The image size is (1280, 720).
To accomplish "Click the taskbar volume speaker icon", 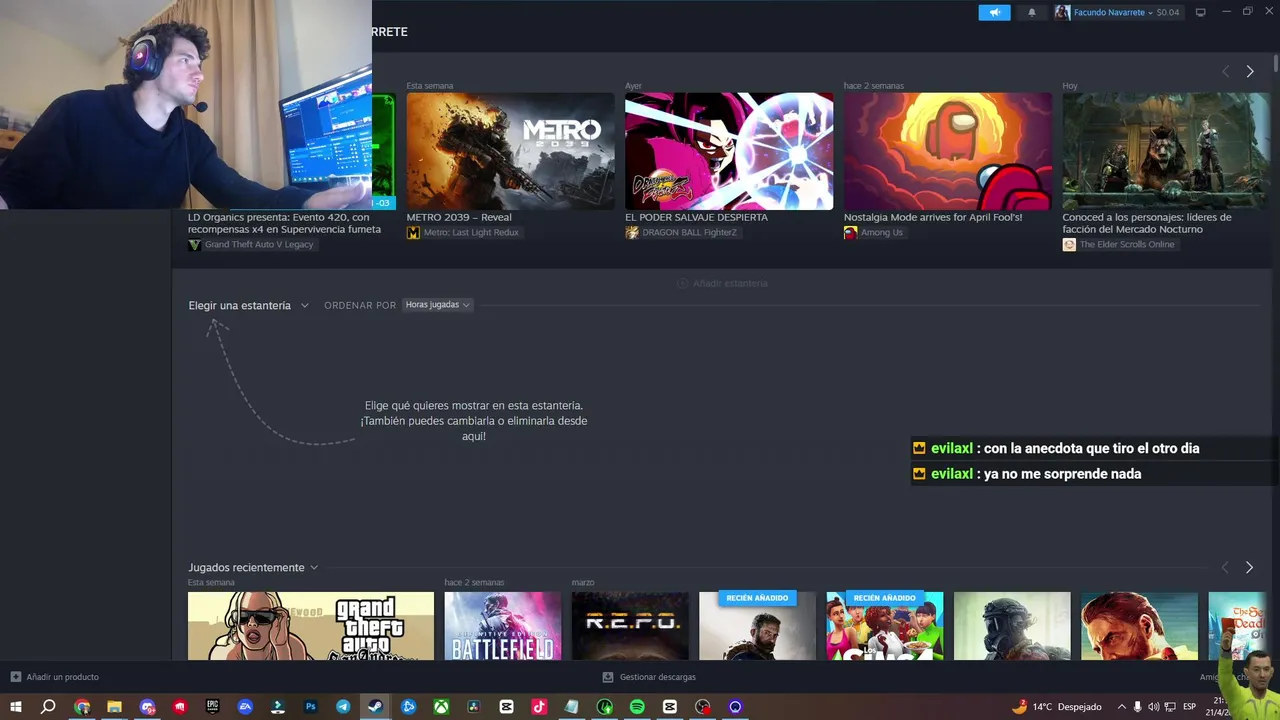I will click(1153, 706).
